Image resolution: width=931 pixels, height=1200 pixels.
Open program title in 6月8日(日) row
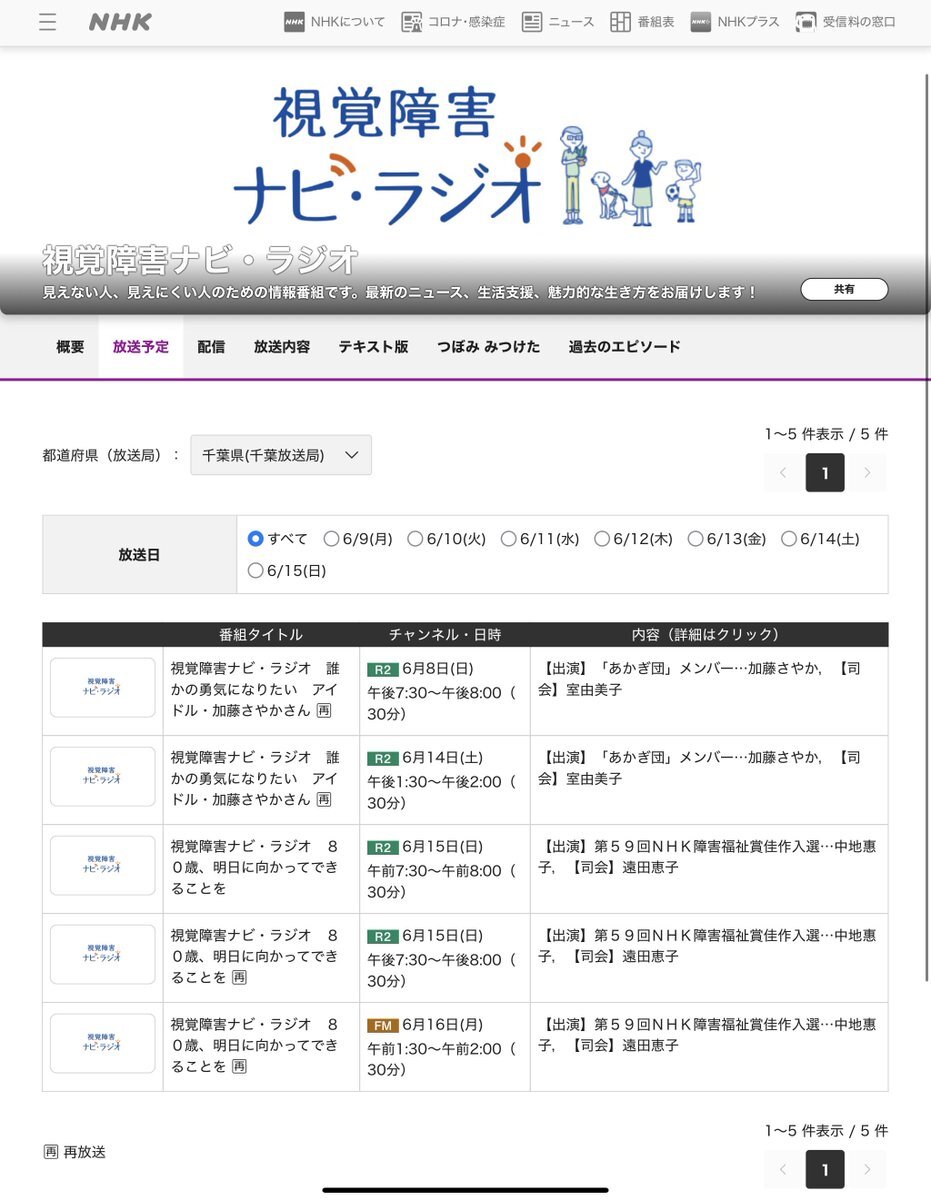[x=256, y=690]
